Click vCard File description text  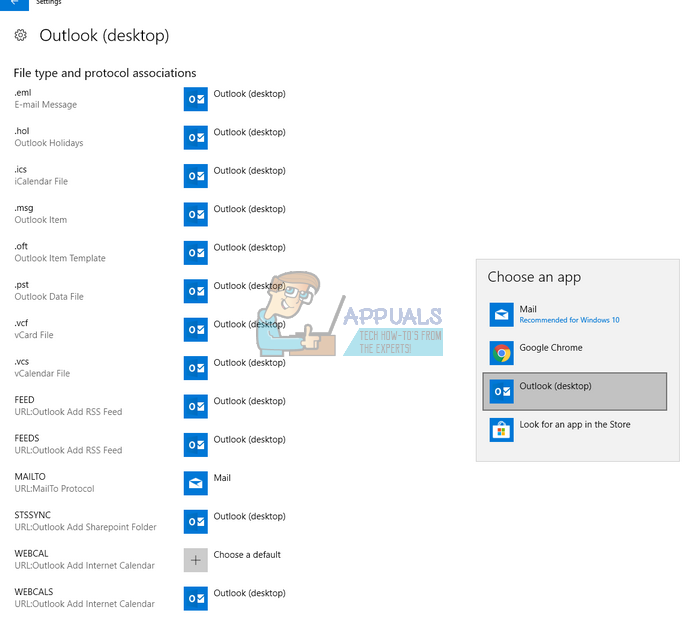click(34, 335)
